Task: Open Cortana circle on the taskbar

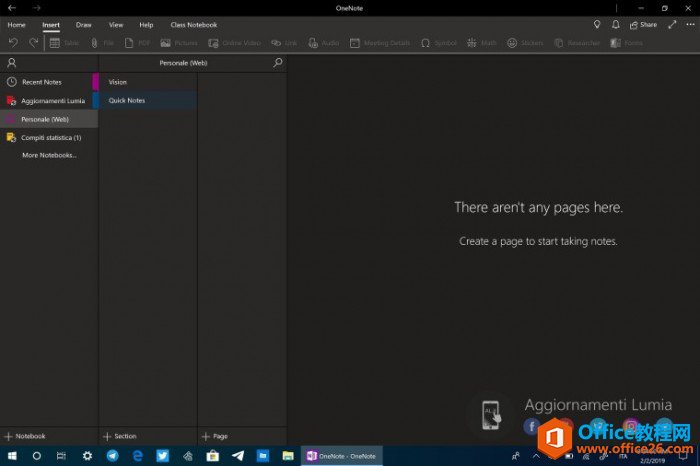Action: point(37,456)
